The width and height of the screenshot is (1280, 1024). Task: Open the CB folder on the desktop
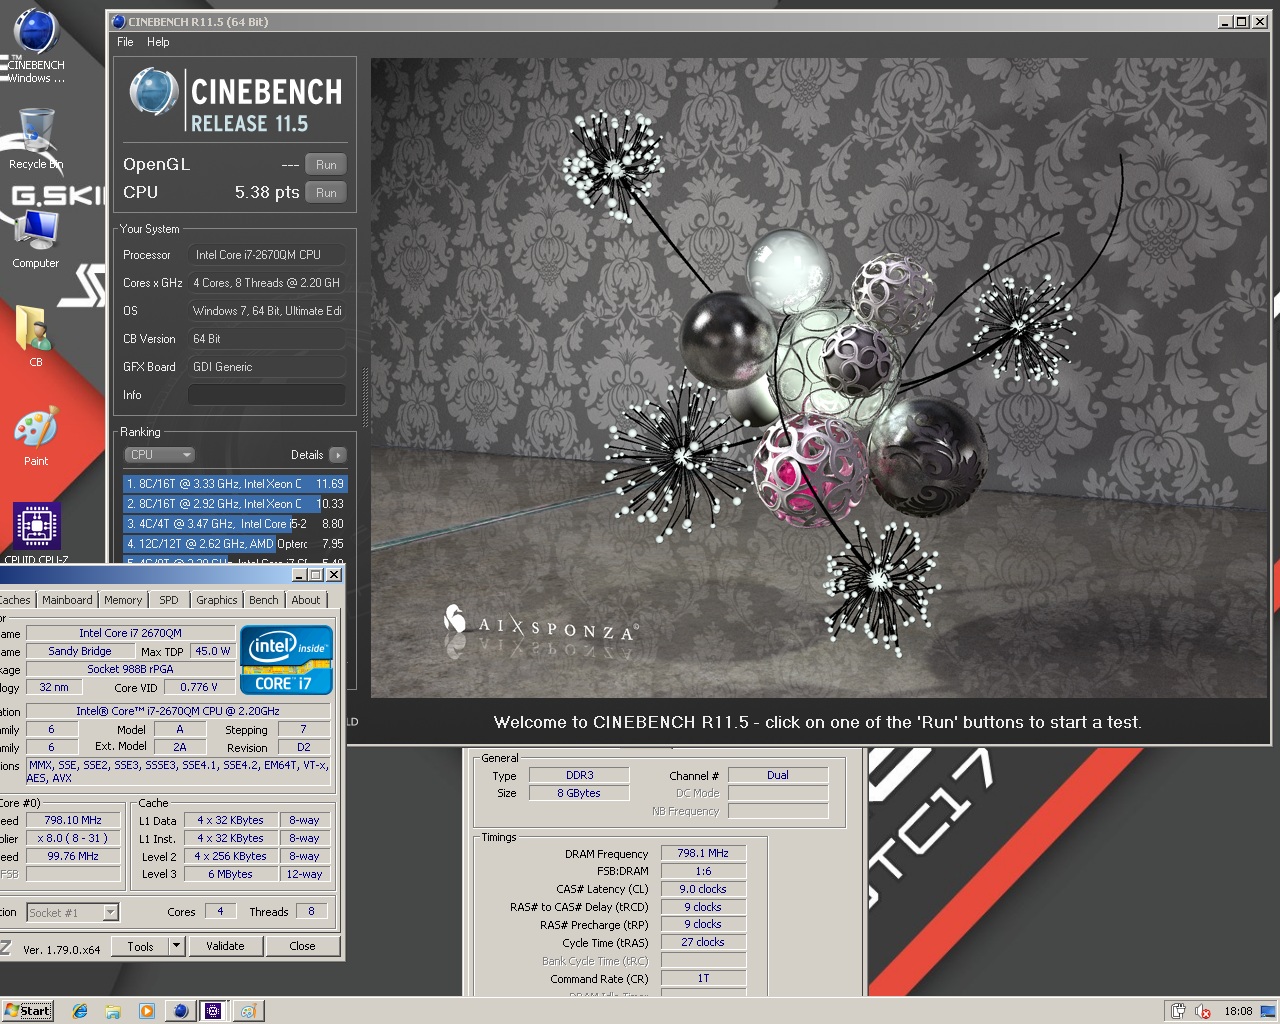coord(35,336)
